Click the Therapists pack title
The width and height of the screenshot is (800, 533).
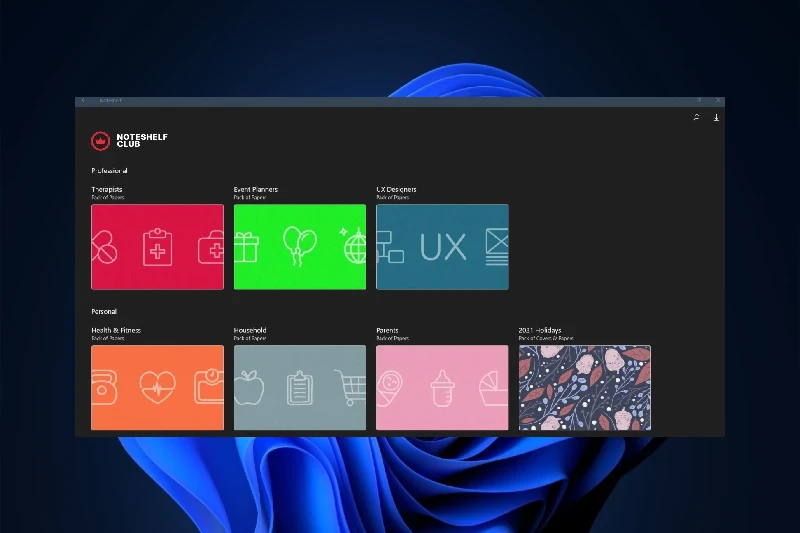coord(108,189)
